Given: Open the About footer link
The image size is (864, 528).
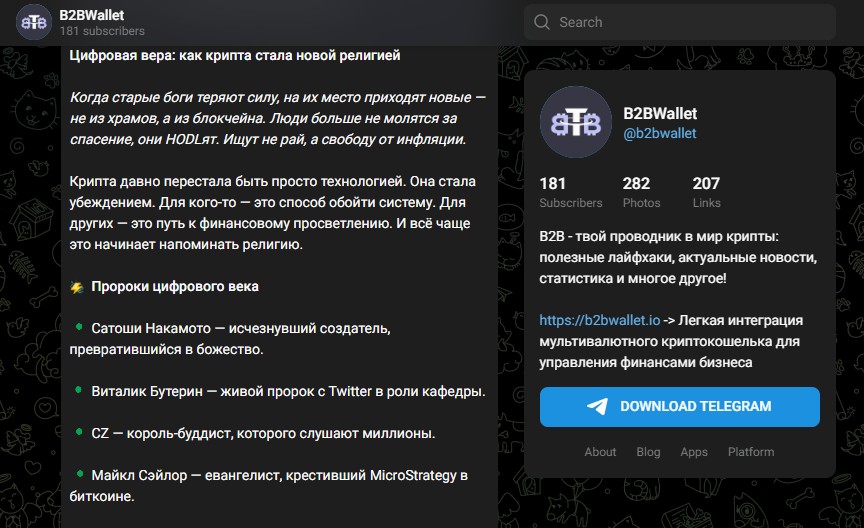Looking at the screenshot, I should (600, 452).
